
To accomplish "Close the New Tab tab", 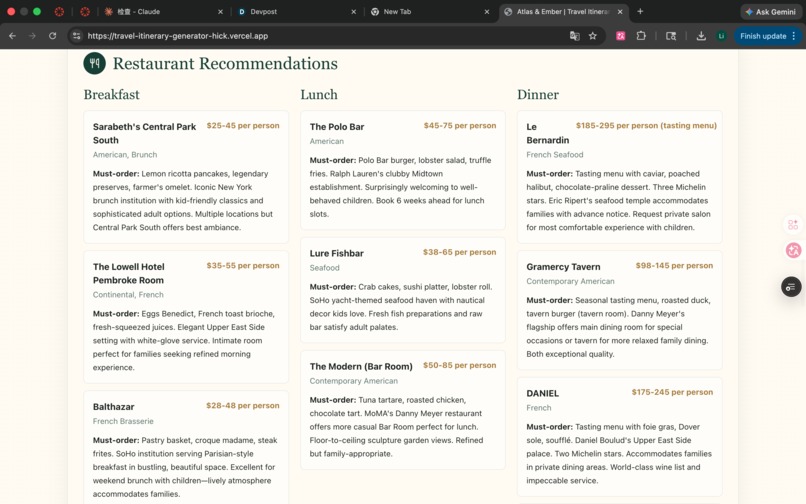I will pos(487,11).
